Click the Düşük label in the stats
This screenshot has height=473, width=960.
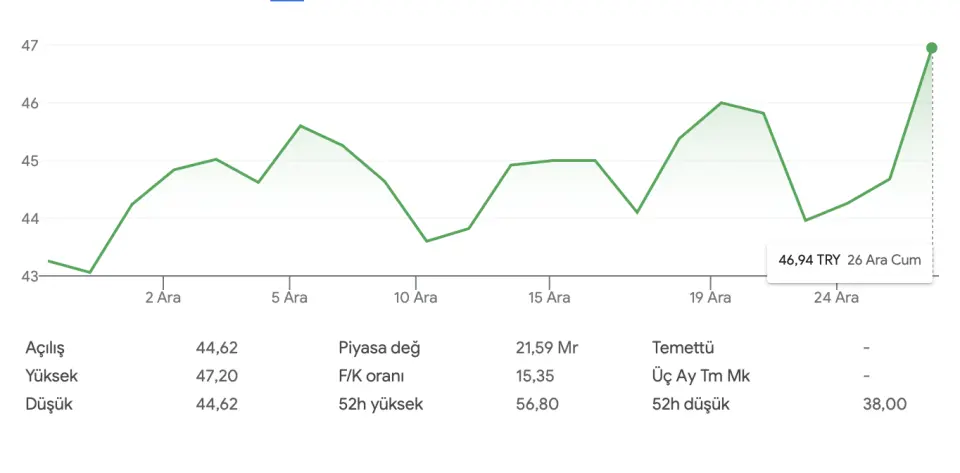tap(48, 404)
